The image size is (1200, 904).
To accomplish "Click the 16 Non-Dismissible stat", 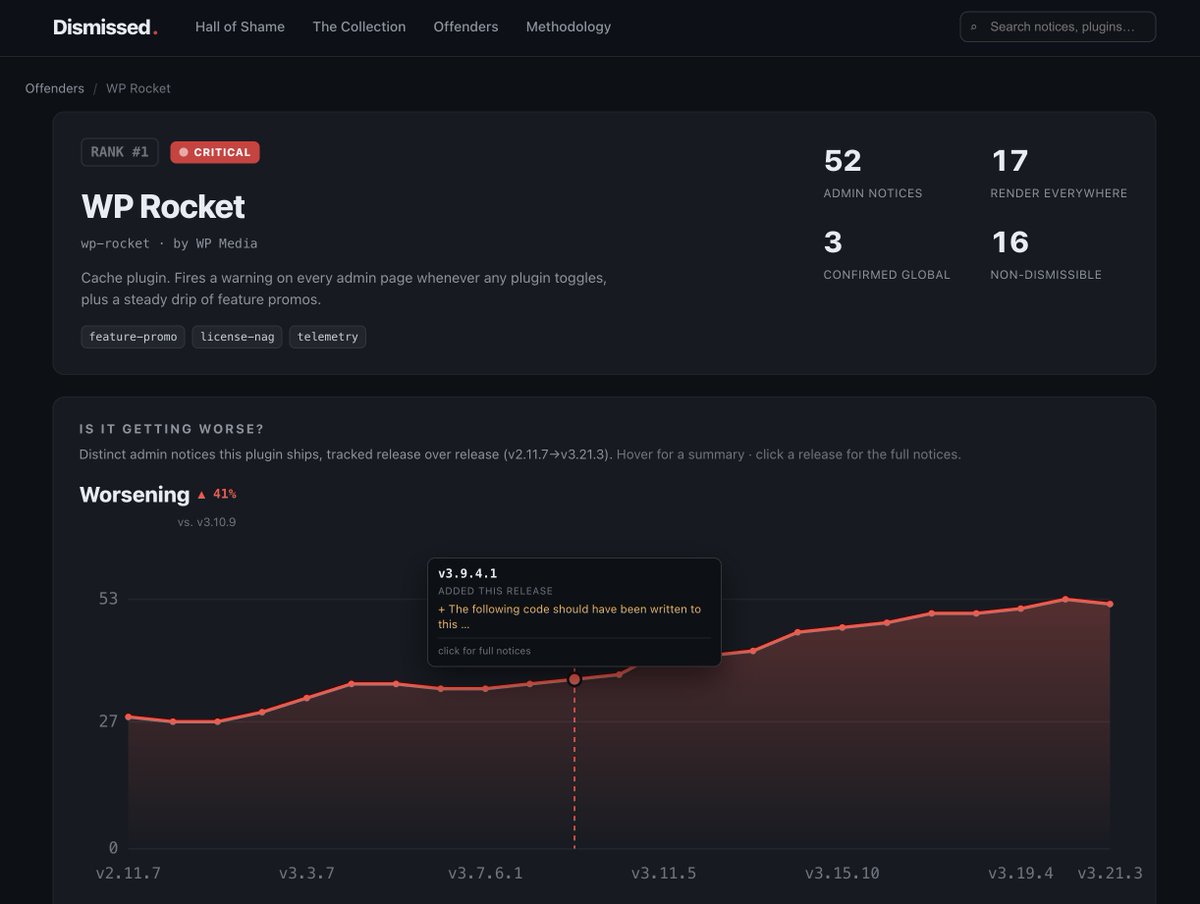I will [x=1046, y=255].
